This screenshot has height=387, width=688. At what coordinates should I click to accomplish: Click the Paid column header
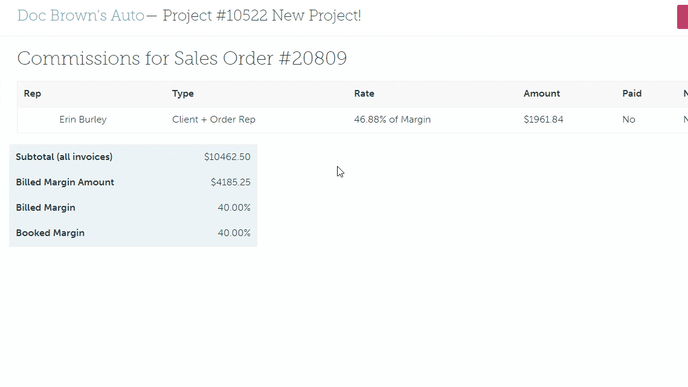[632, 93]
